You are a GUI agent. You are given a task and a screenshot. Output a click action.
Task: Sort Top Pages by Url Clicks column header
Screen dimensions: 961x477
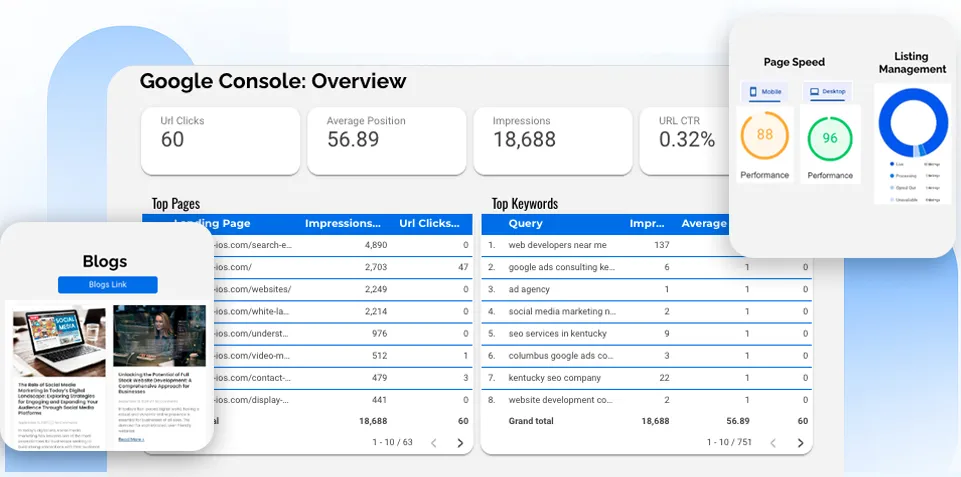(x=430, y=224)
